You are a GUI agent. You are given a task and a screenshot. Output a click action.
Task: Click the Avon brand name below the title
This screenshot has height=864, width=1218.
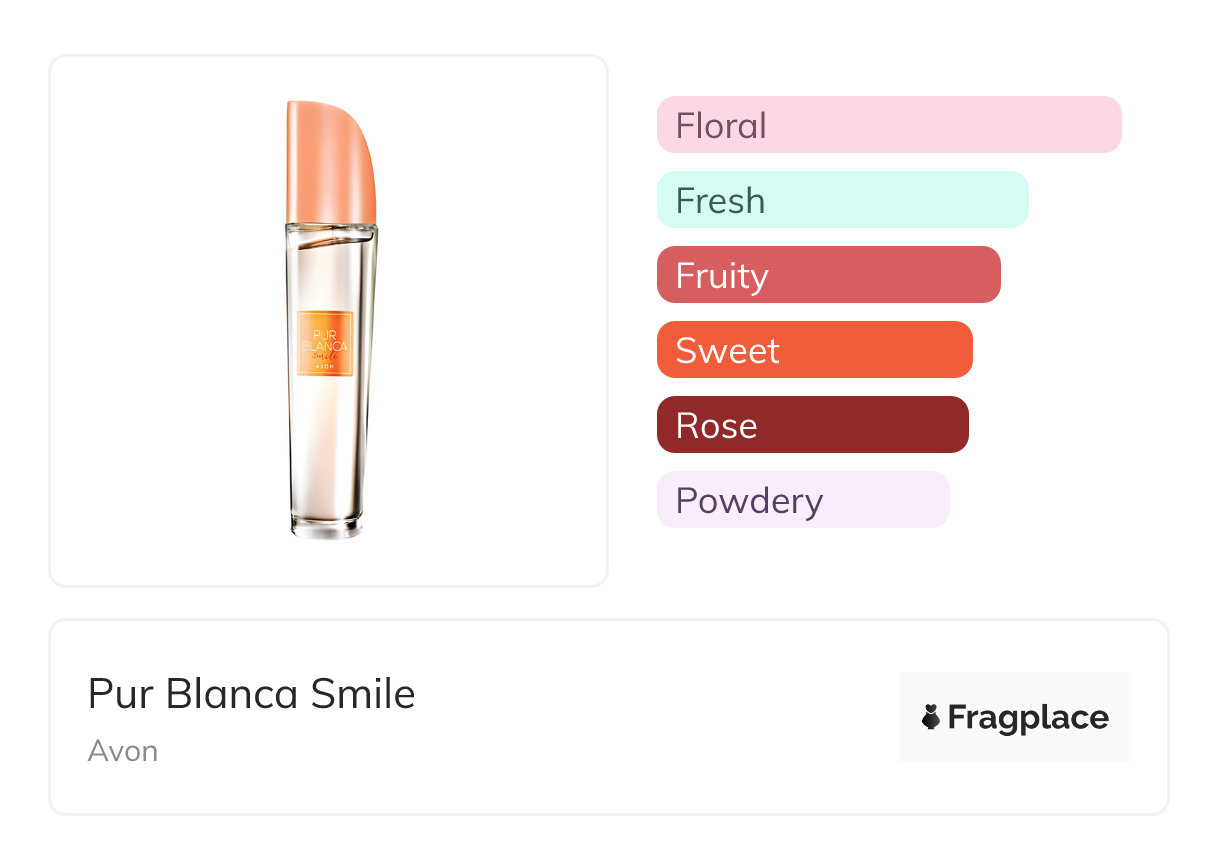point(122,751)
